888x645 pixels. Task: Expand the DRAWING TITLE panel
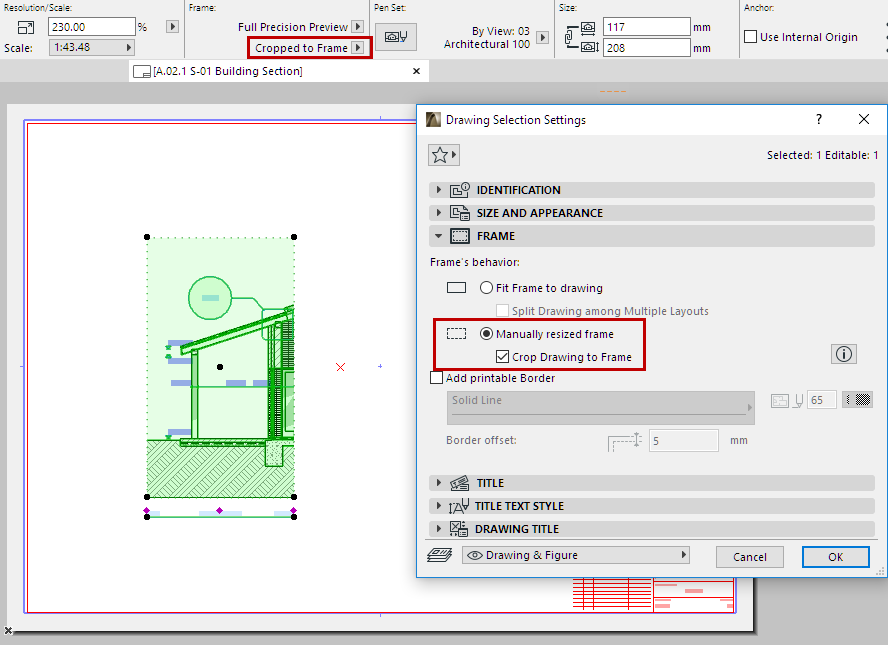tap(439, 529)
